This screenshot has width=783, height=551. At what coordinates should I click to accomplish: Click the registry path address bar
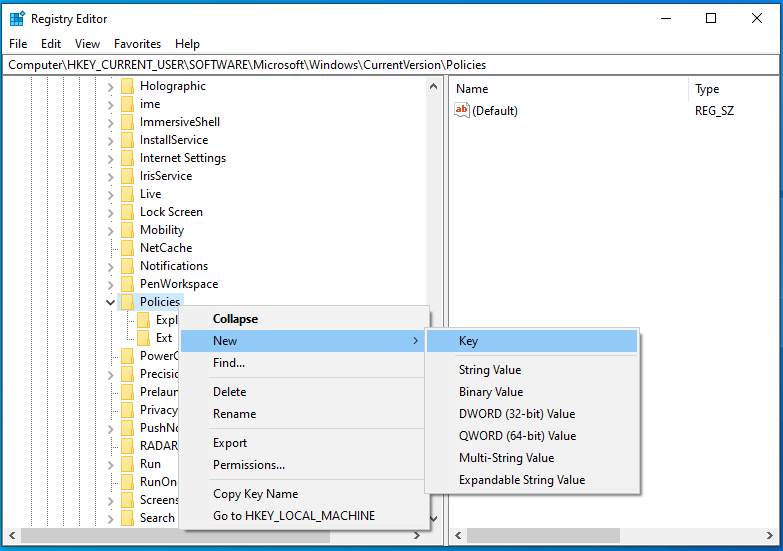pyautogui.click(x=391, y=65)
